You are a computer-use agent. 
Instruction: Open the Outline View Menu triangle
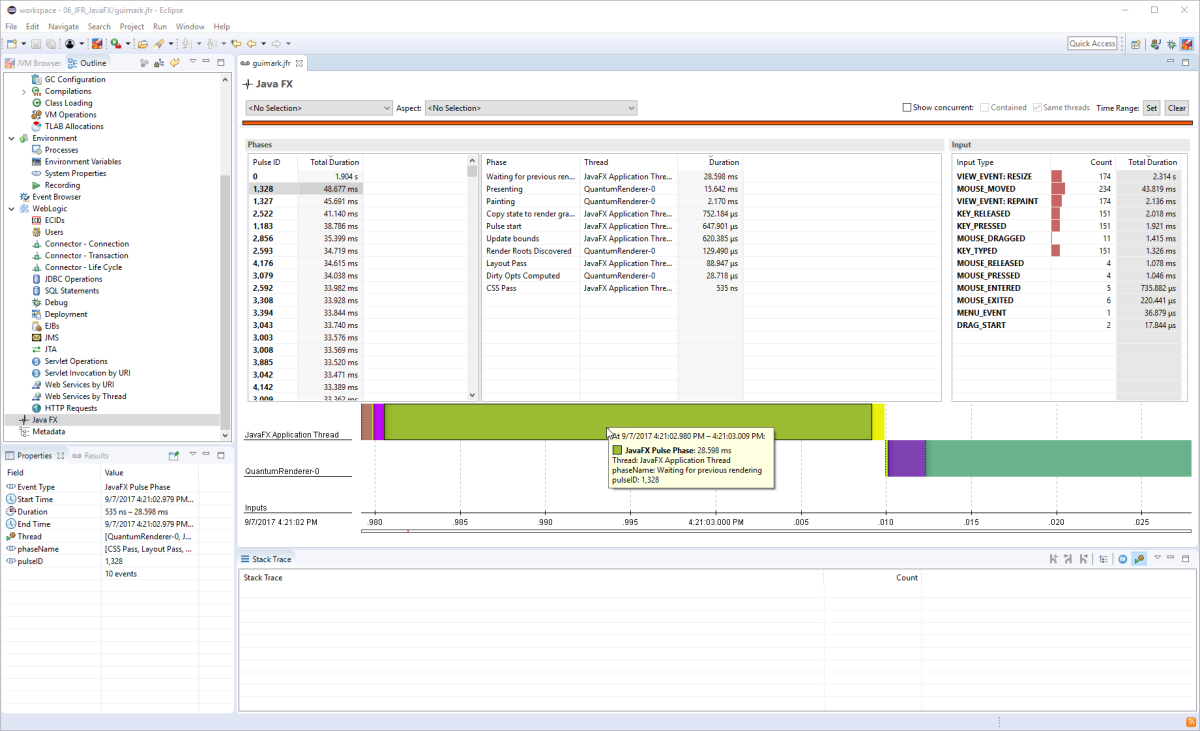pyautogui.click(x=192, y=61)
